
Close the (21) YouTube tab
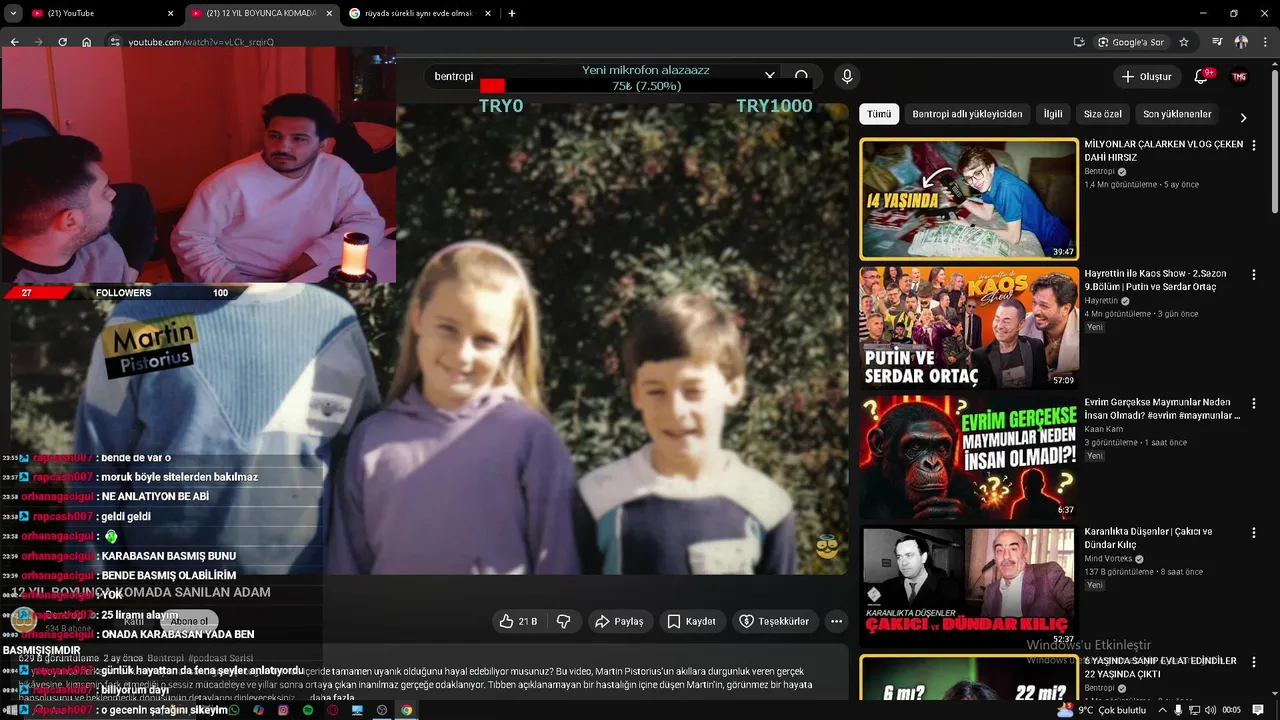(x=170, y=13)
